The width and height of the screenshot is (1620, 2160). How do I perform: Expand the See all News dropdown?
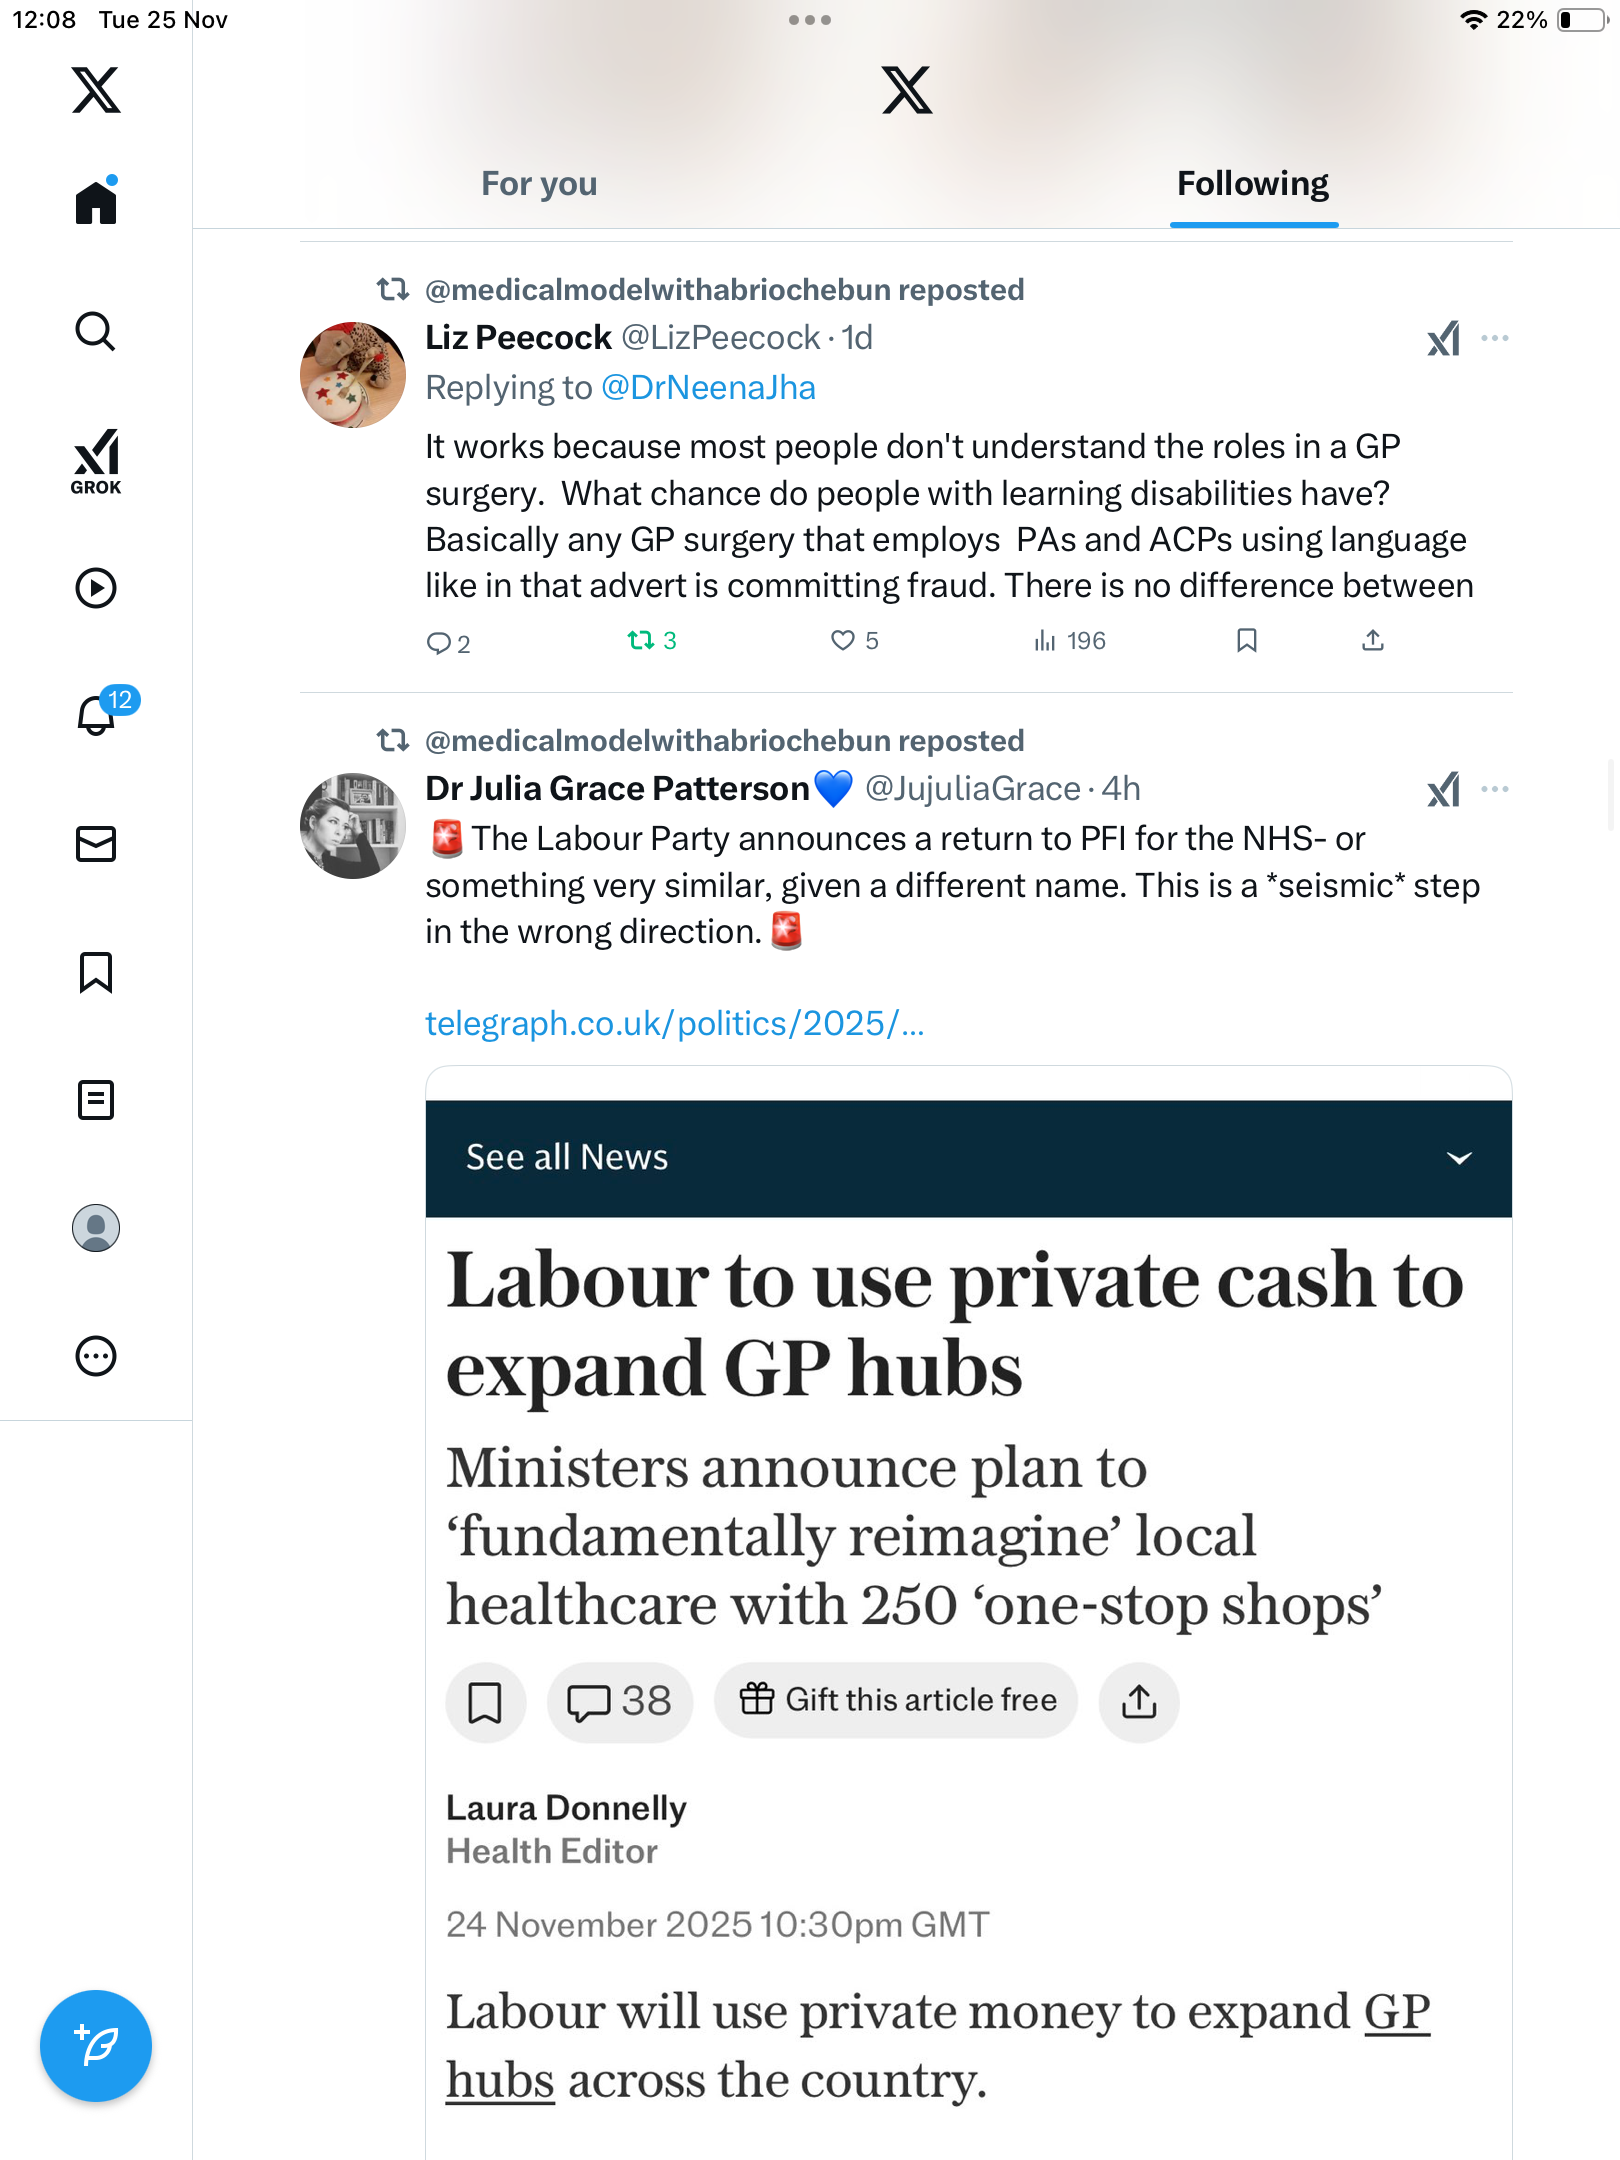click(x=1459, y=1158)
